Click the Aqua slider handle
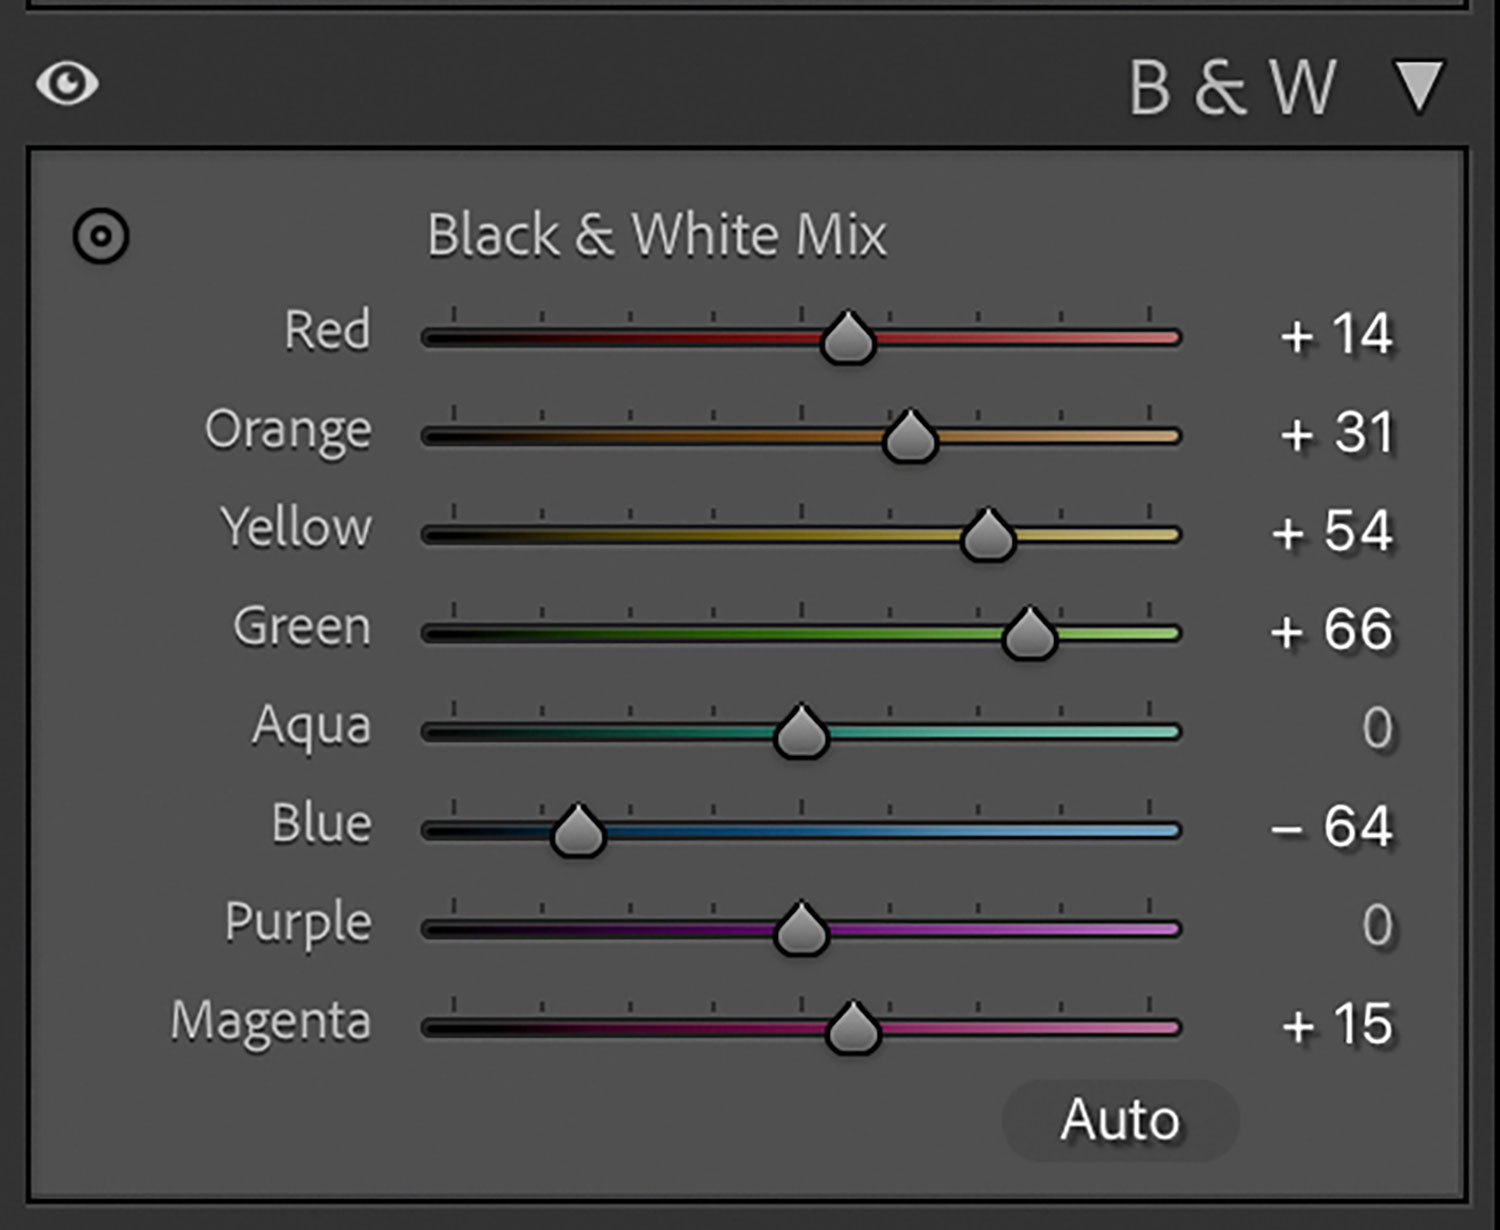The height and width of the screenshot is (1230, 1500). [x=801, y=733]
